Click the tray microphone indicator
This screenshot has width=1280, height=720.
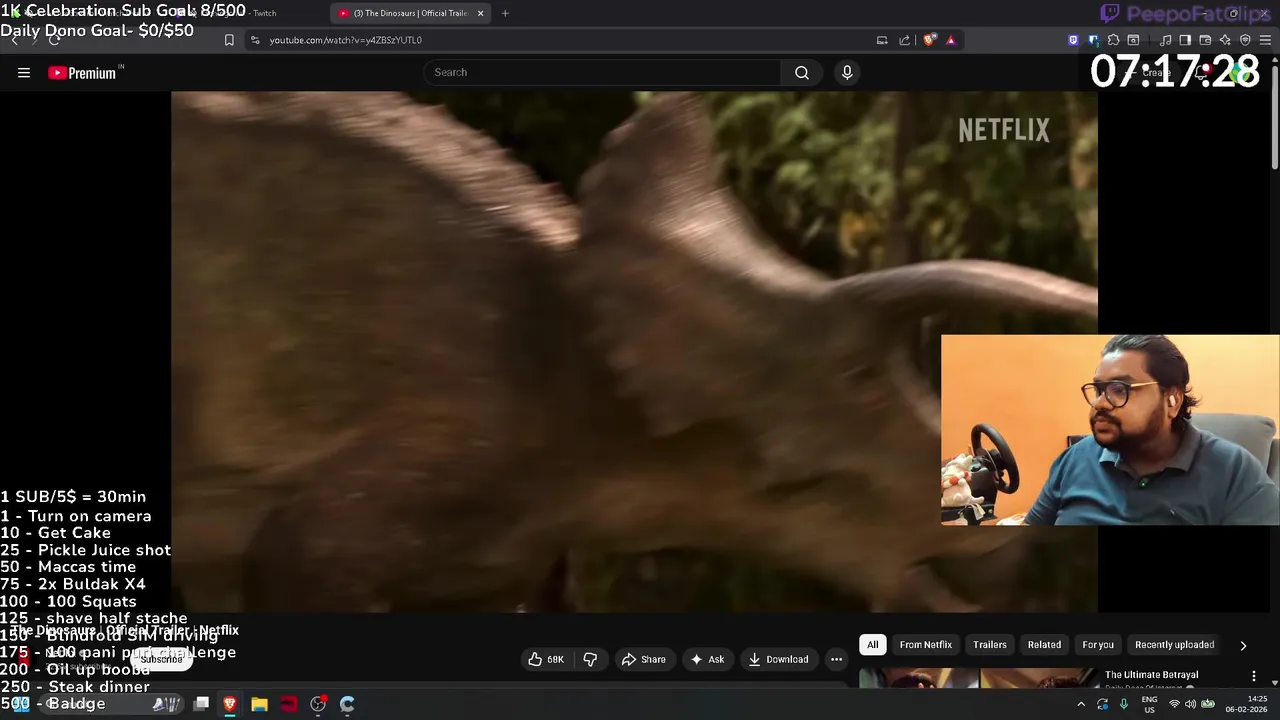click(x=1123, y=704)
